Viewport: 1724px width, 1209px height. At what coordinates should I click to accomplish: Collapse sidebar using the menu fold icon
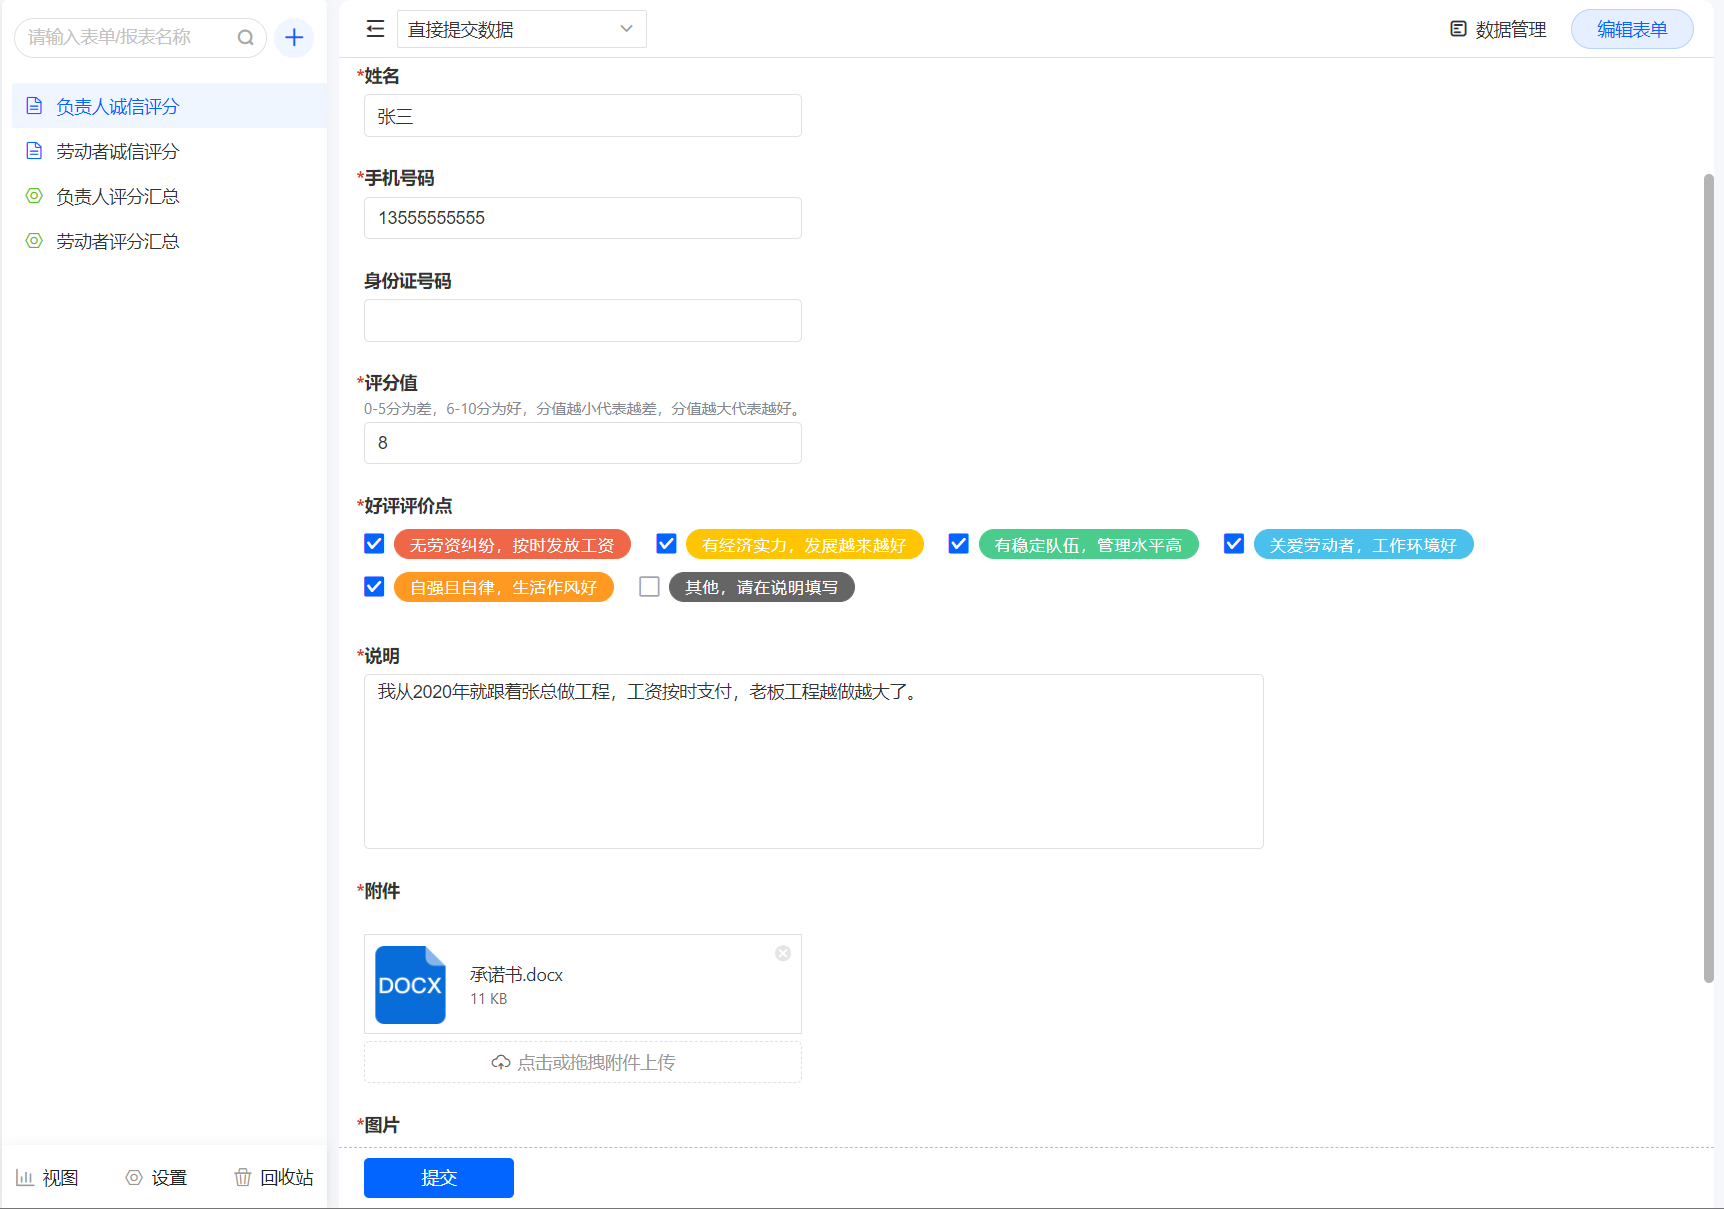[375, 29]
